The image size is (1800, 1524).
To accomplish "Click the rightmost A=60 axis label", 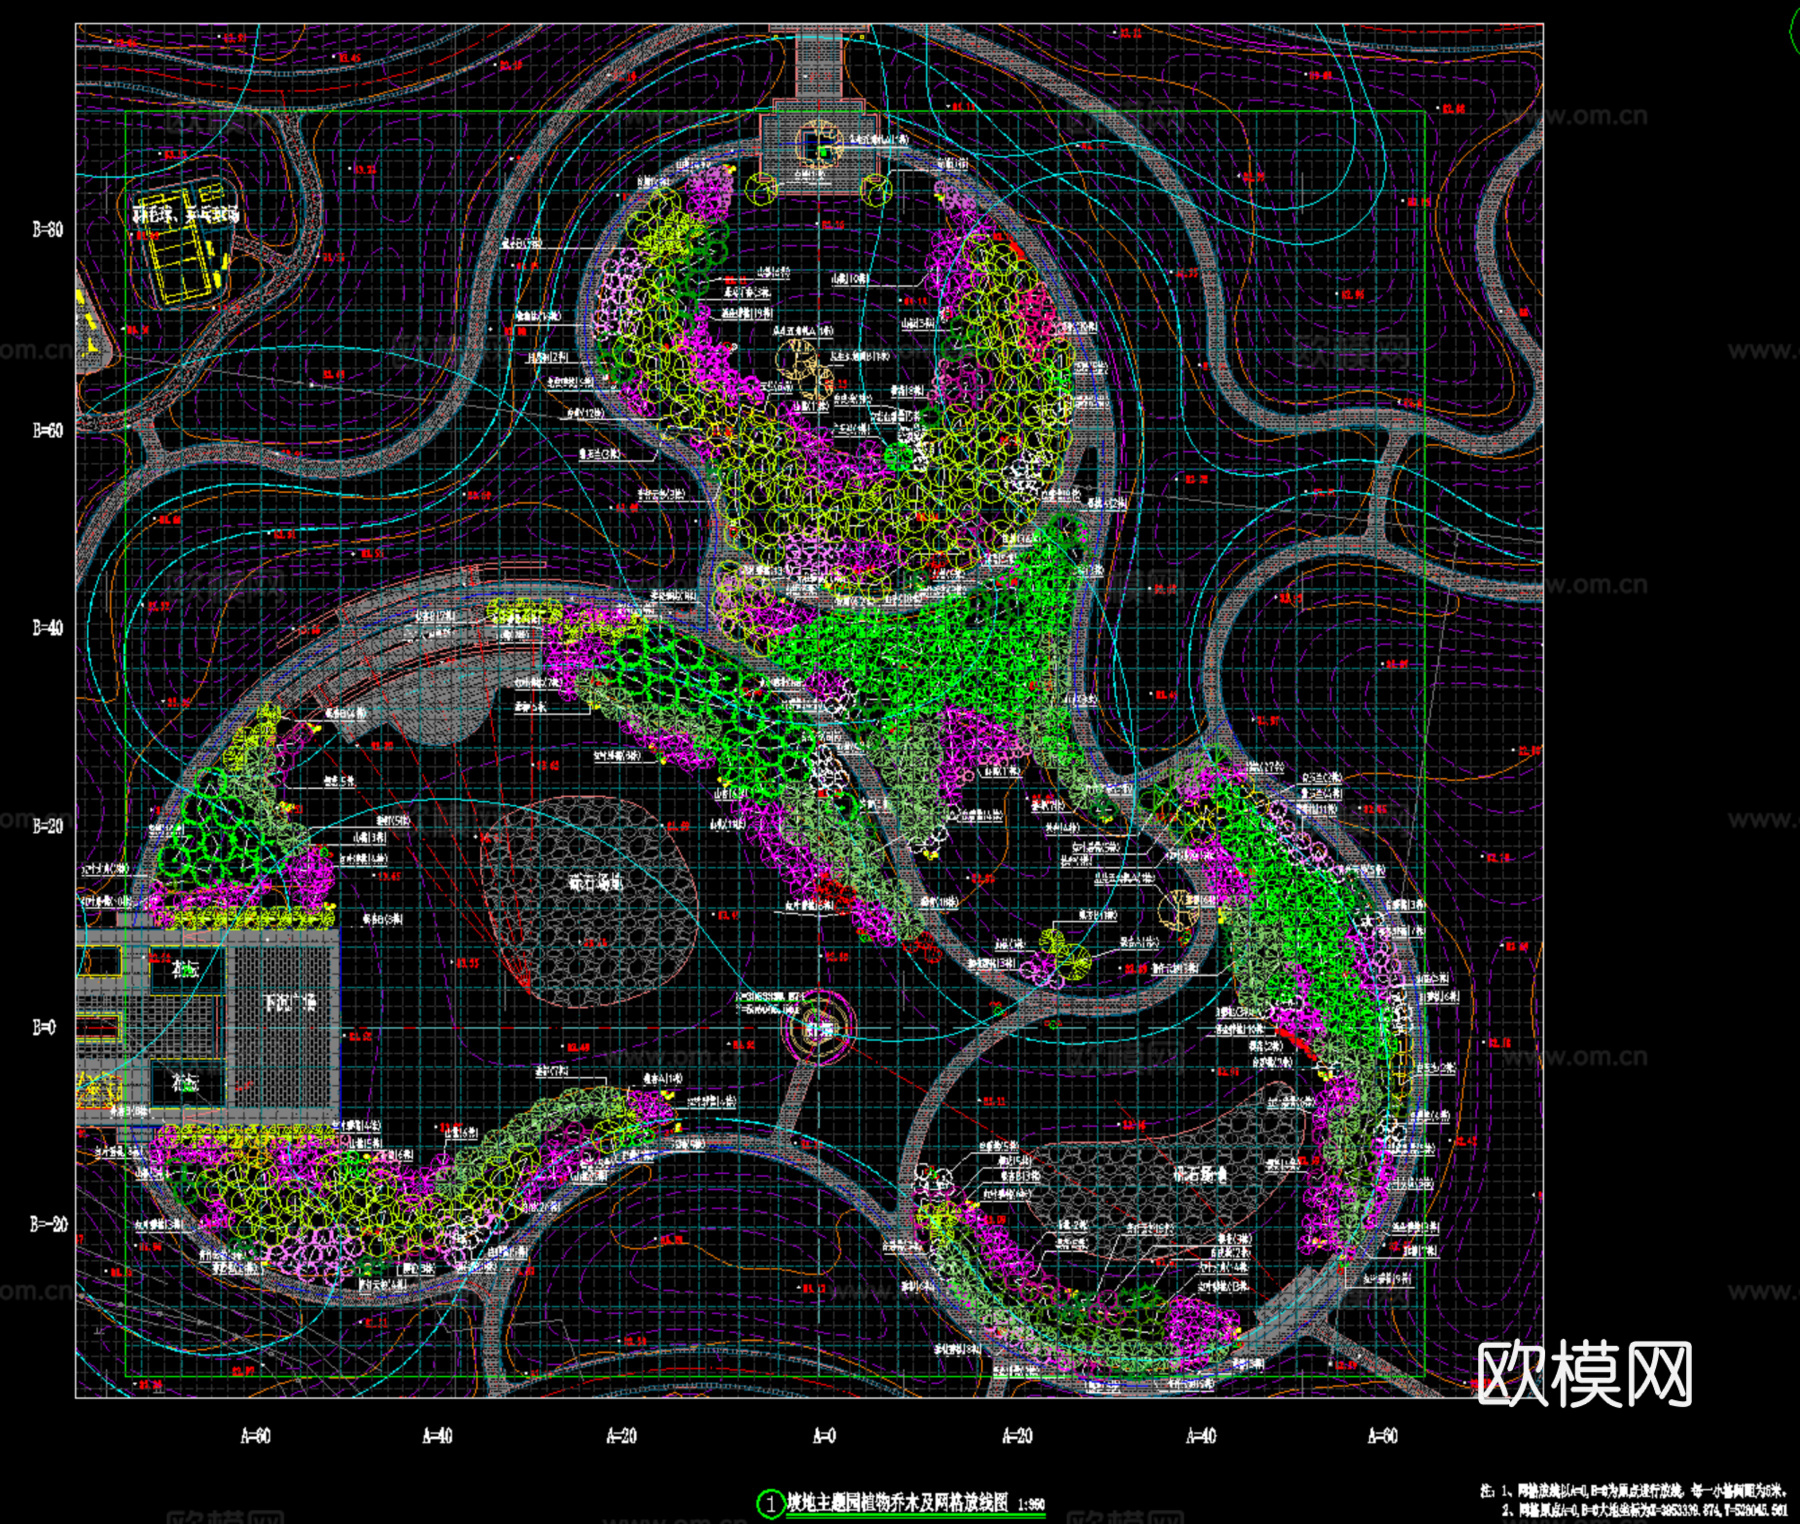I will 1383,1436.
